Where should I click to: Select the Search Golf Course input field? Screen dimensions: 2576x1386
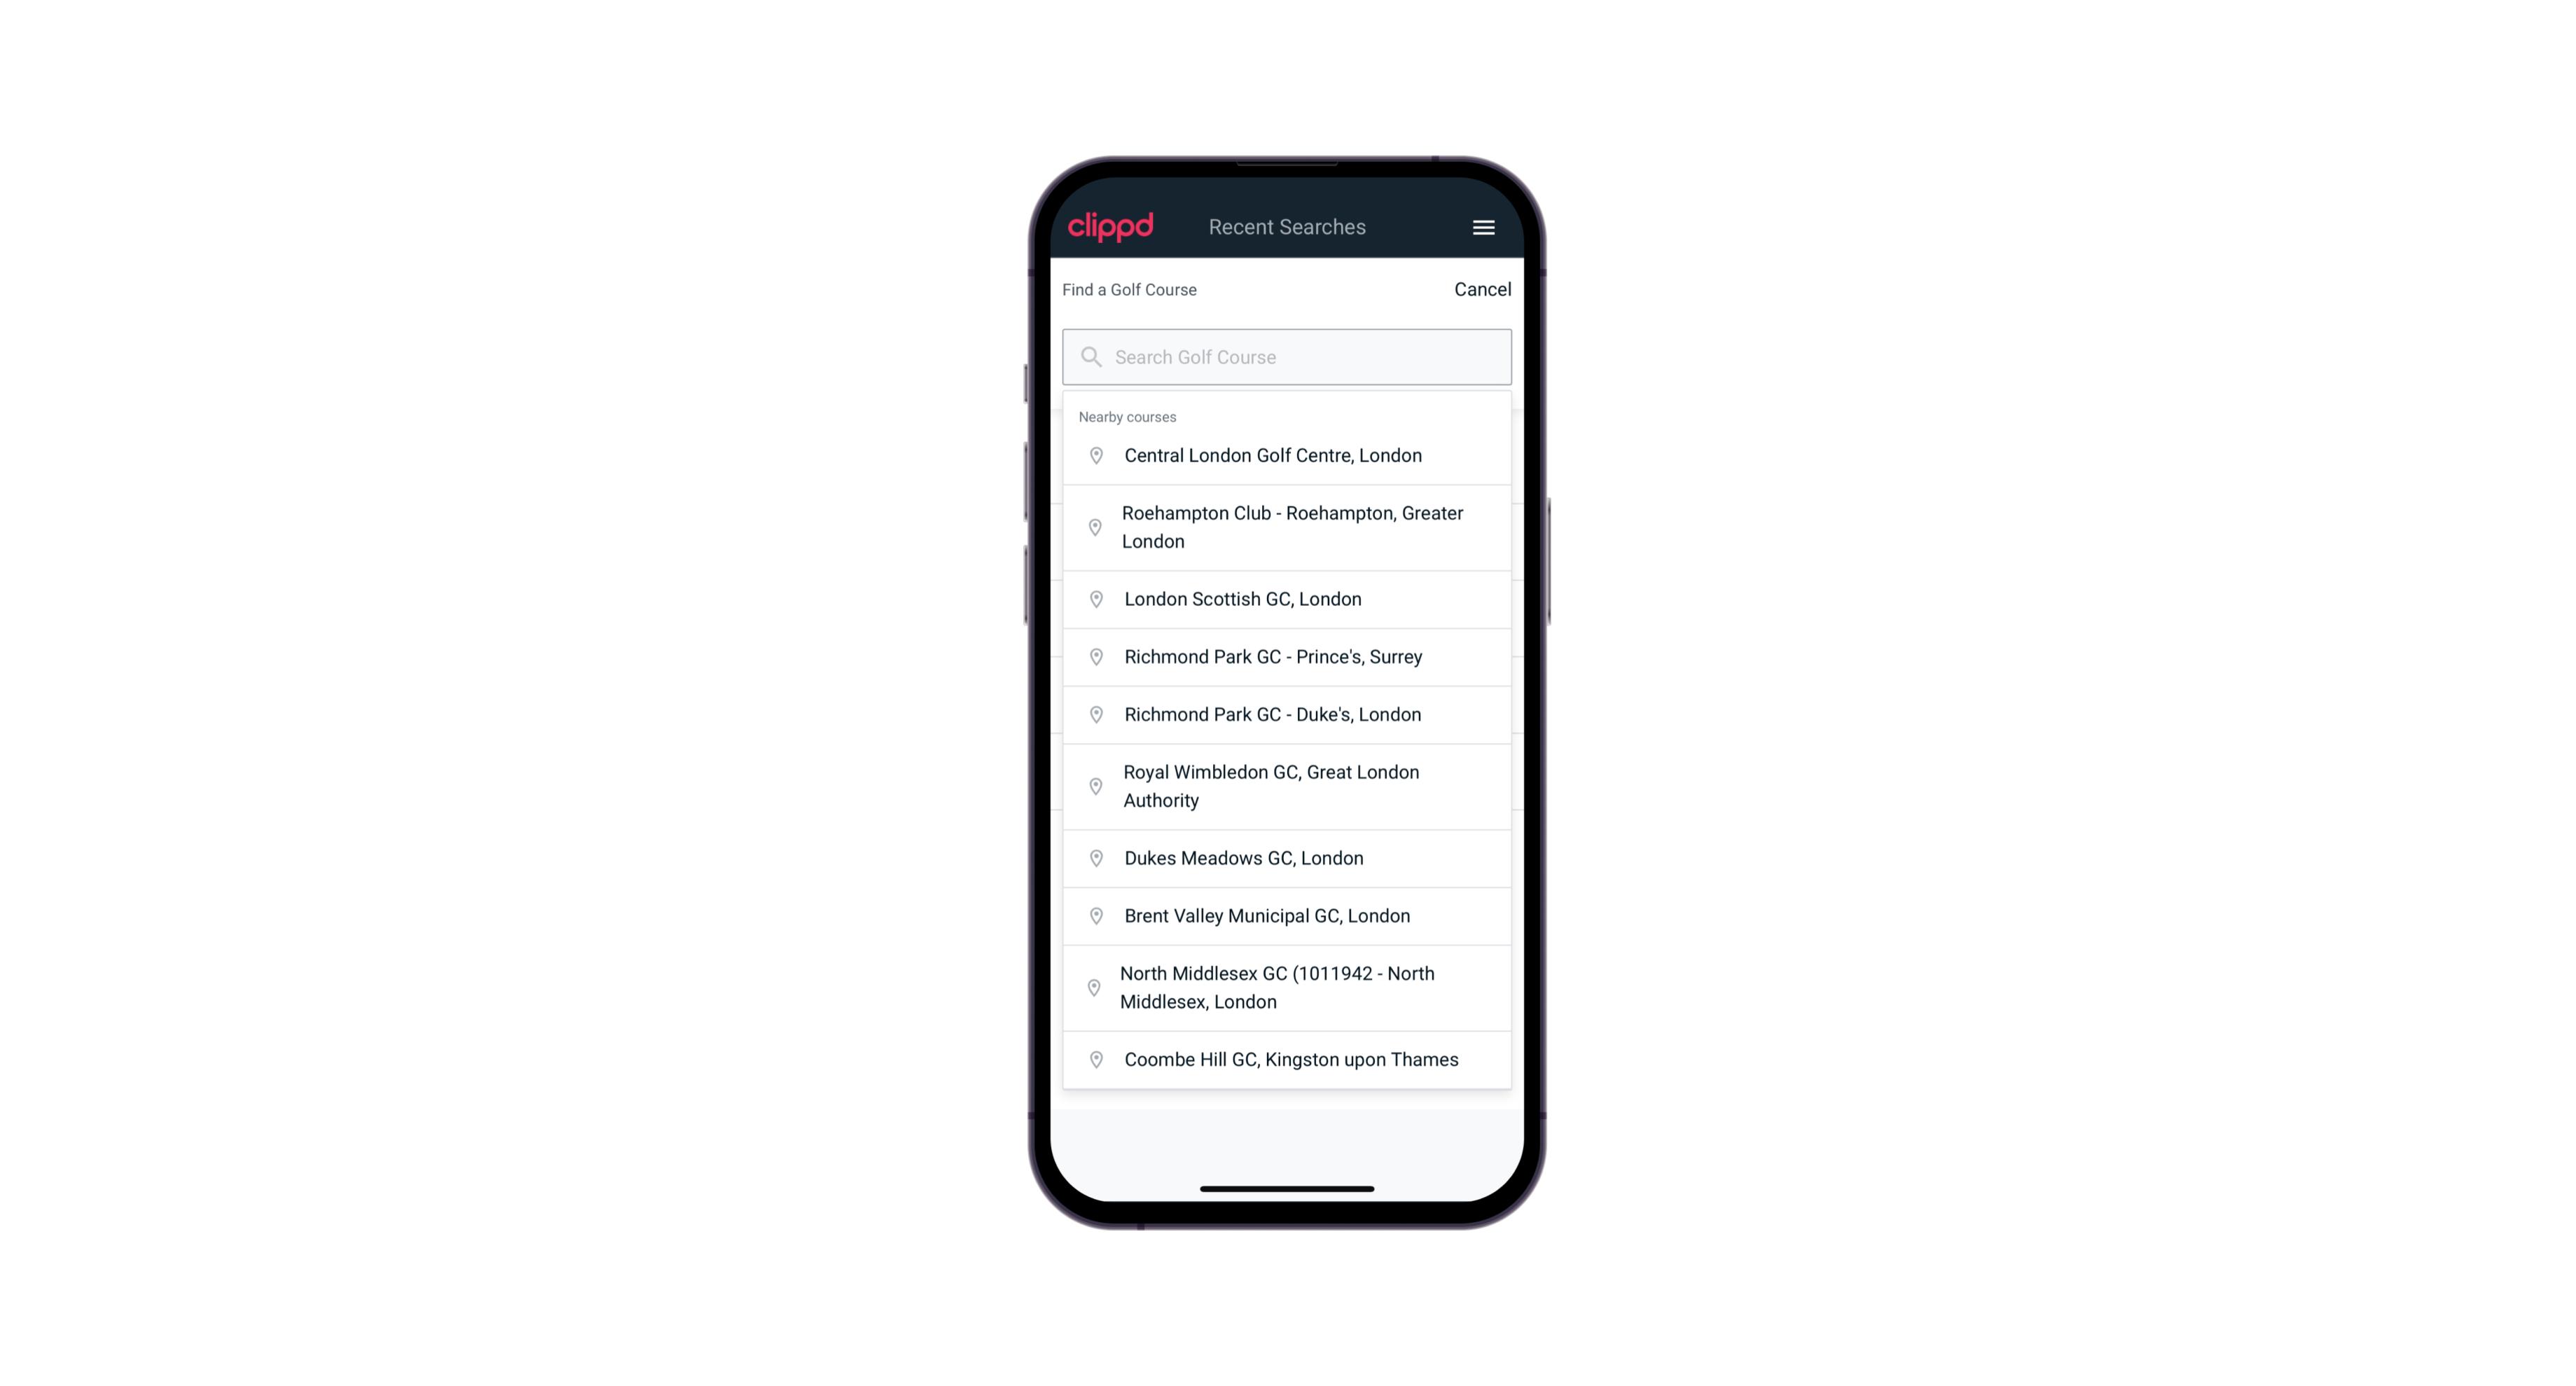click(1287, 355)
